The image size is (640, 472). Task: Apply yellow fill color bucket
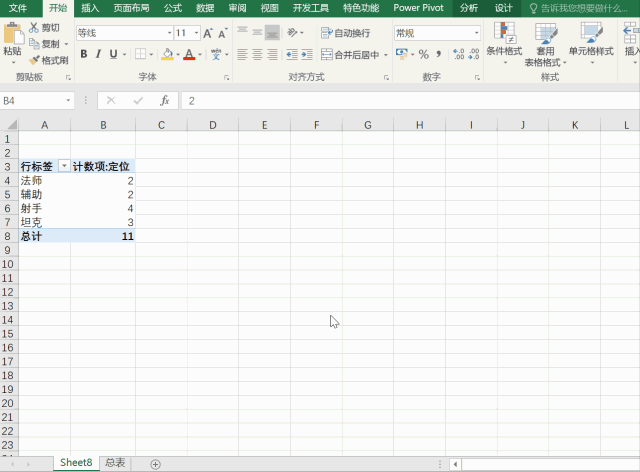166,54
